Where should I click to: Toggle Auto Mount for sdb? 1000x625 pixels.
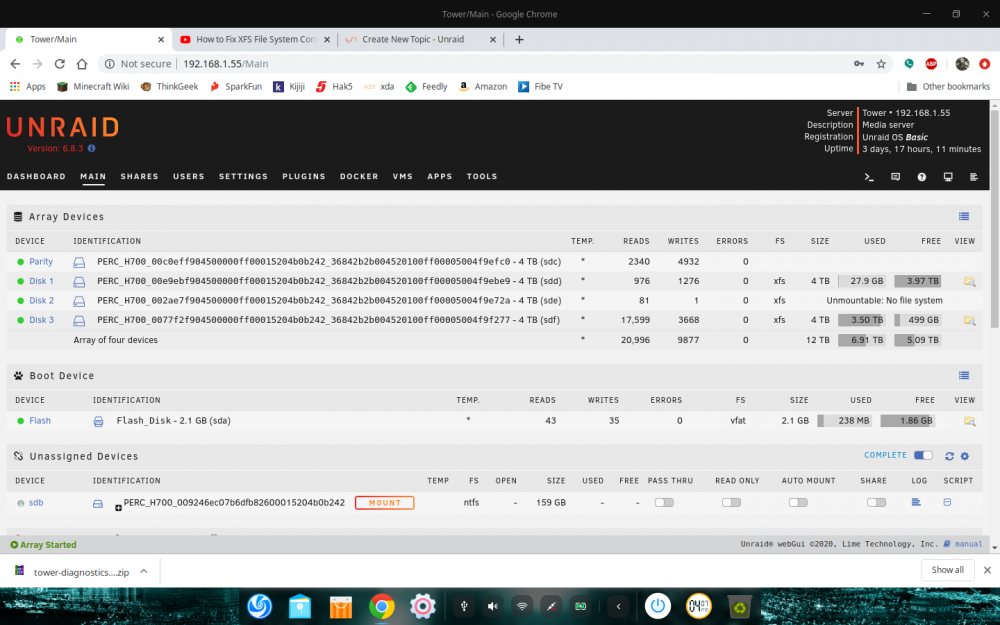click(798, 503)
